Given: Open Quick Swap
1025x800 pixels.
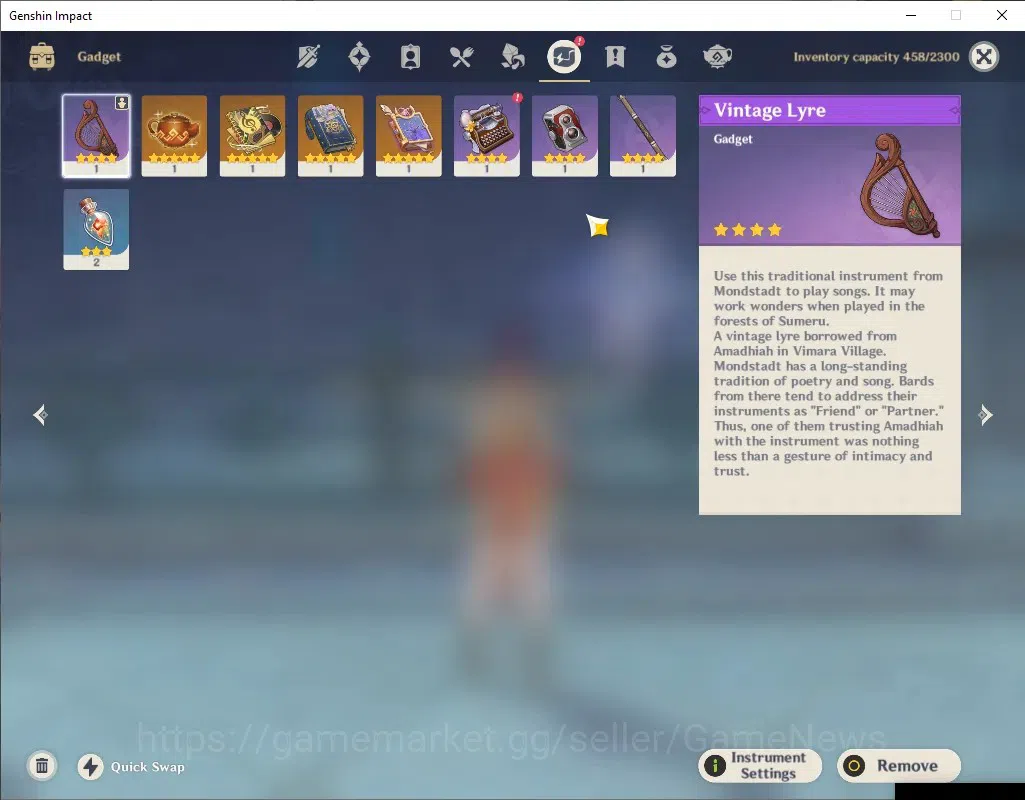Looking at the screenshot, I should click(x=131, y=767).
